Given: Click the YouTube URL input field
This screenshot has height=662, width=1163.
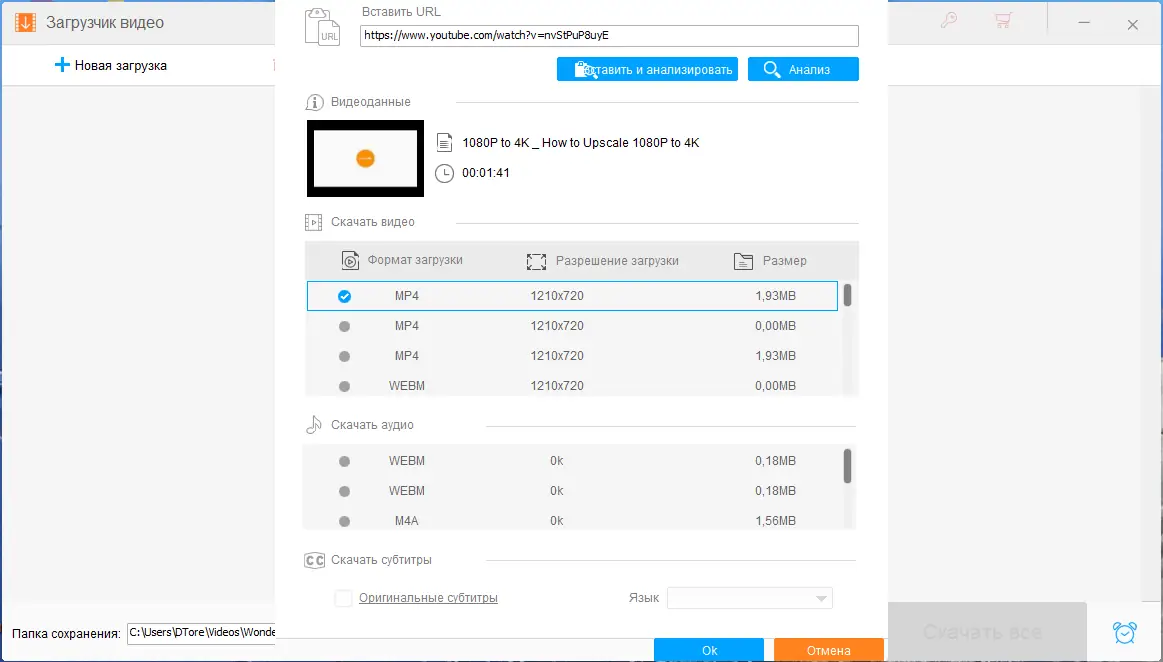Looking at the screenshot, I should (609, 35).
